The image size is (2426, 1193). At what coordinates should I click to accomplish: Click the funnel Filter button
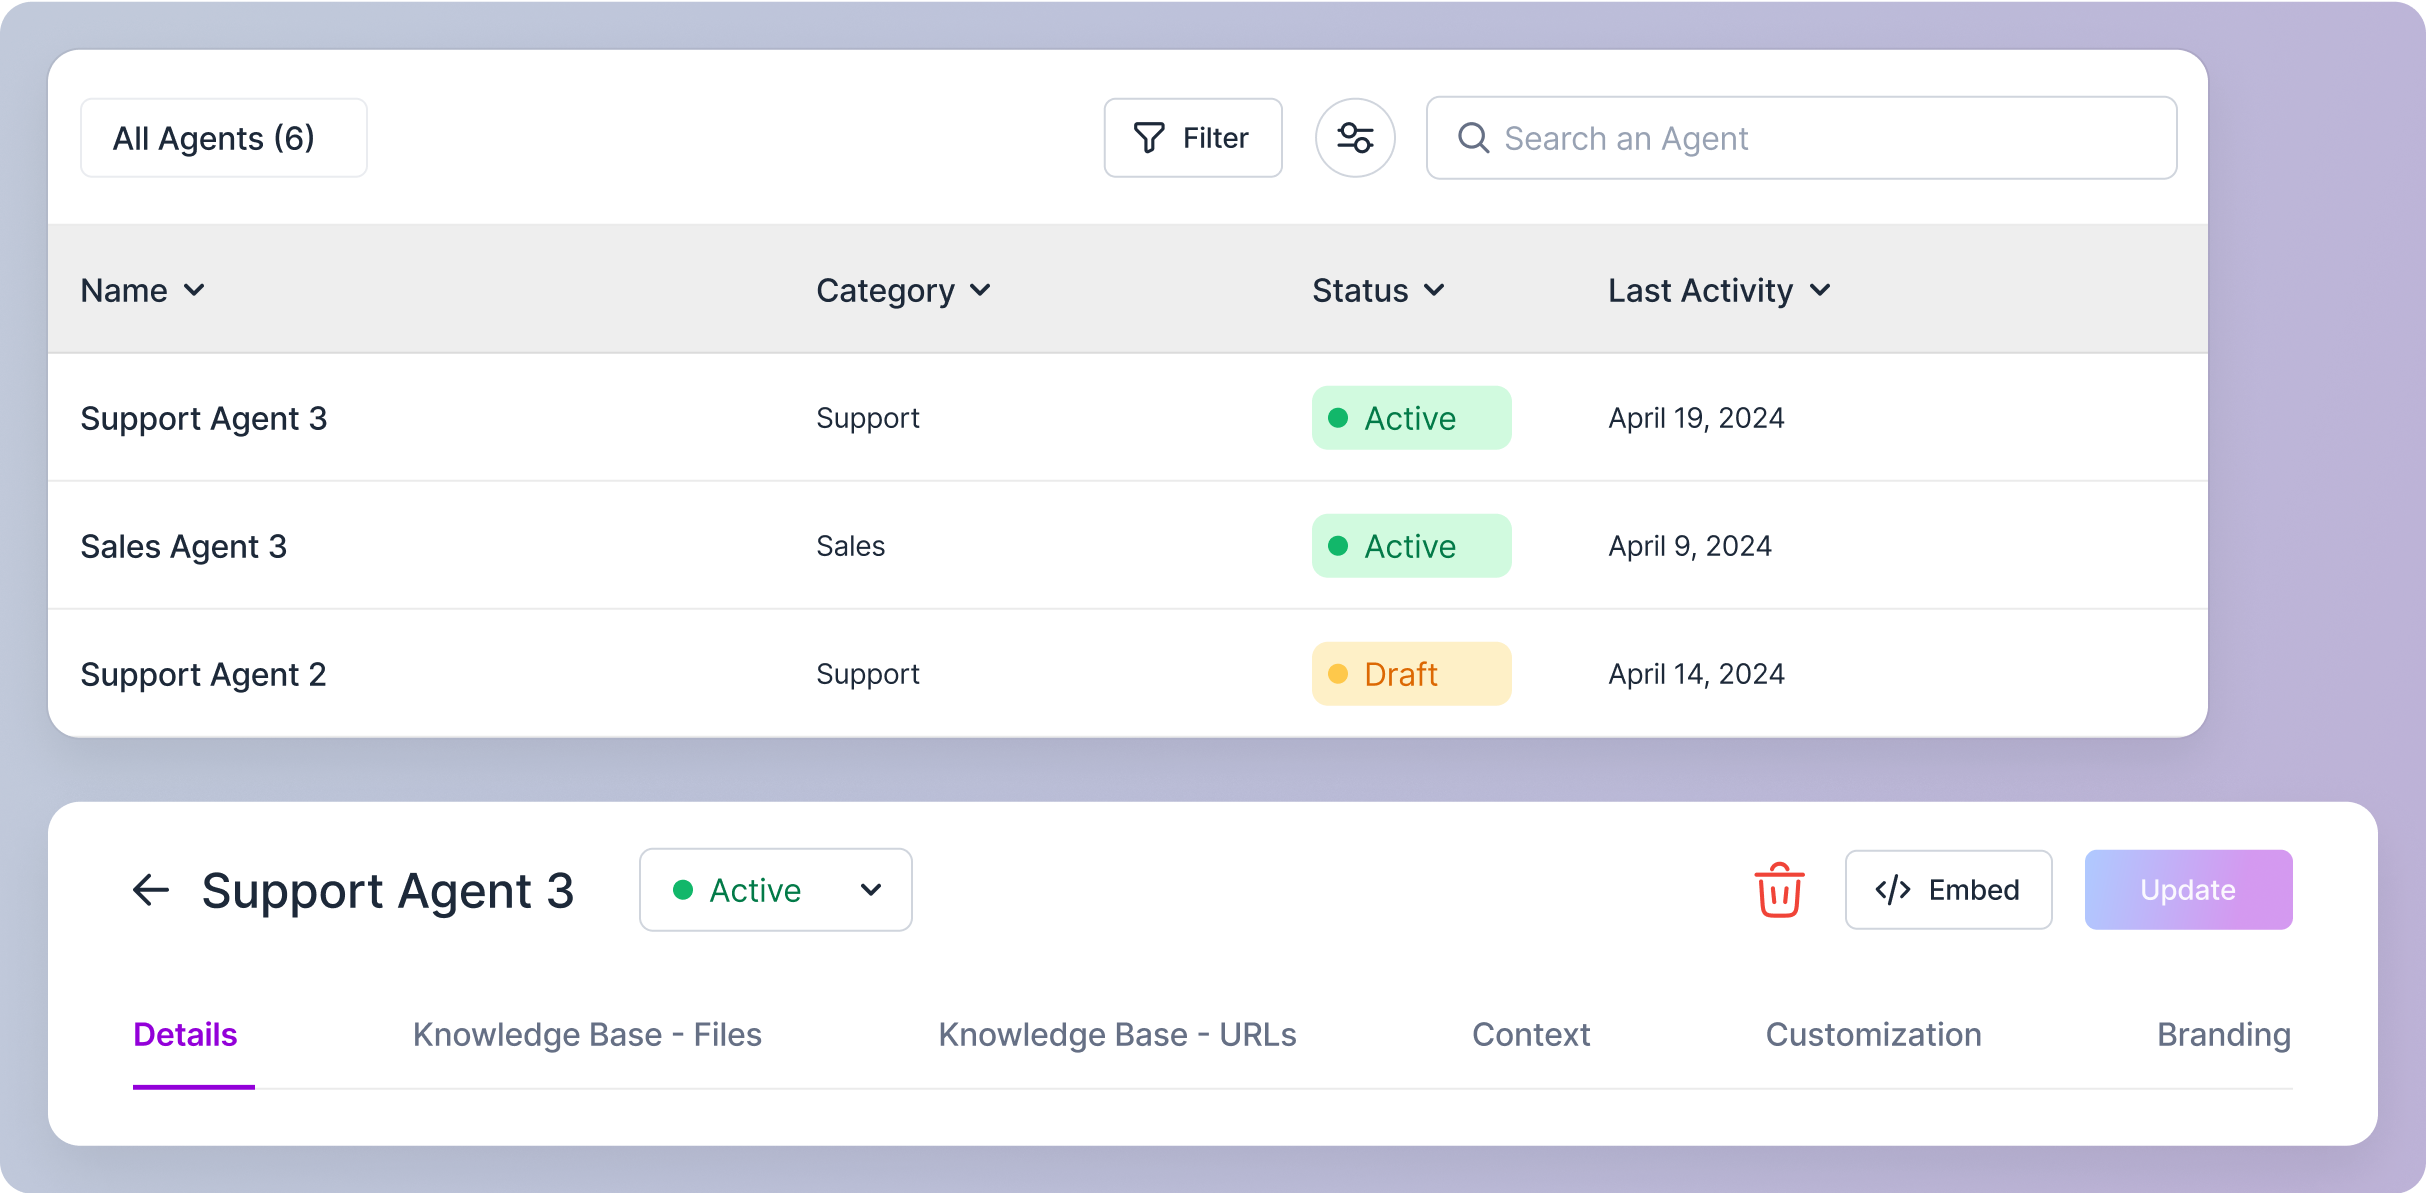[x=1192, y=138]
